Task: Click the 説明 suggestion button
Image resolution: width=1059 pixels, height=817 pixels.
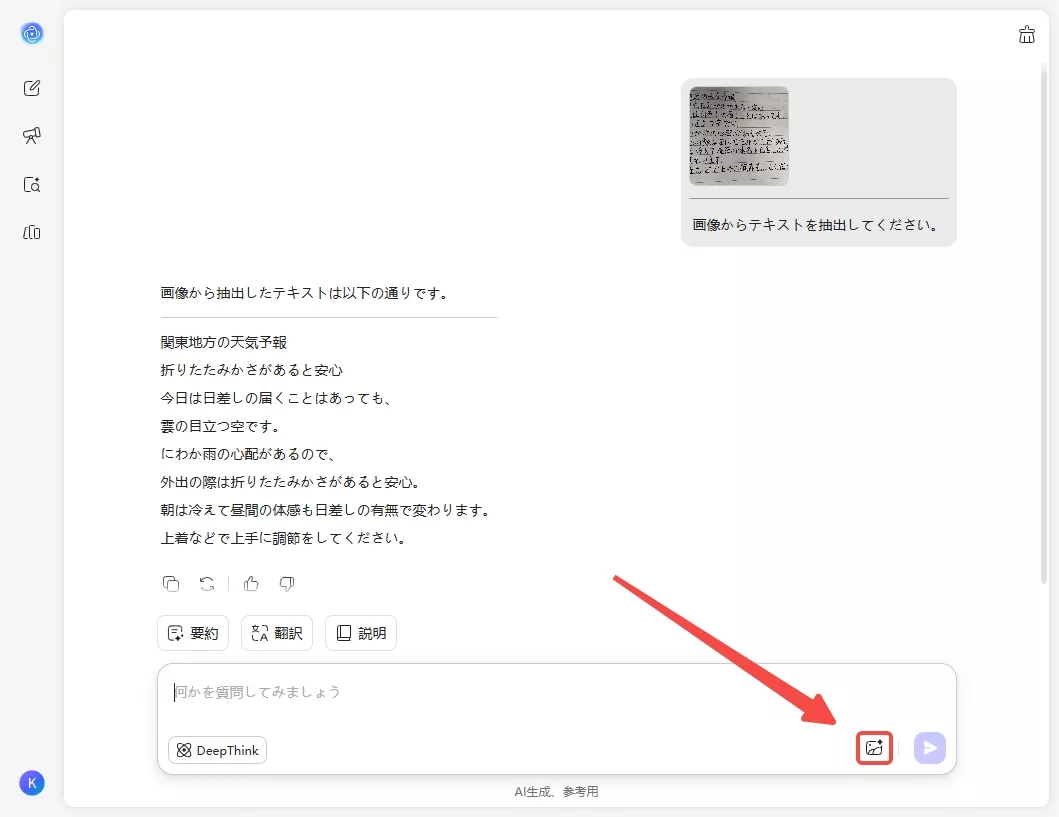Action: click(360, 632)
